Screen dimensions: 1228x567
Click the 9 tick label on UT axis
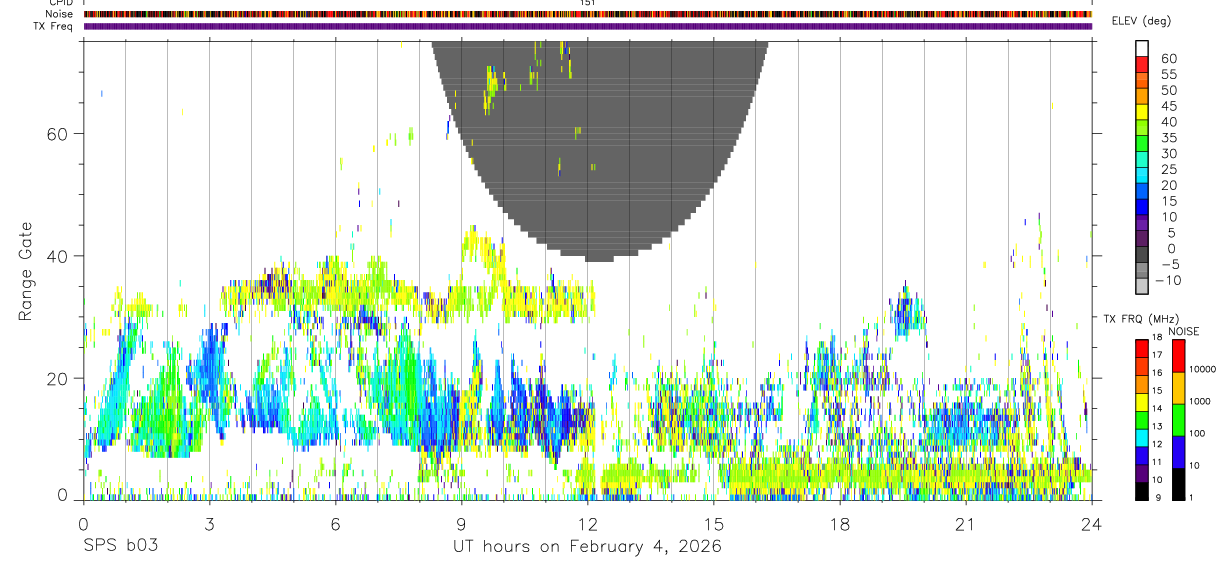point(461,523)
